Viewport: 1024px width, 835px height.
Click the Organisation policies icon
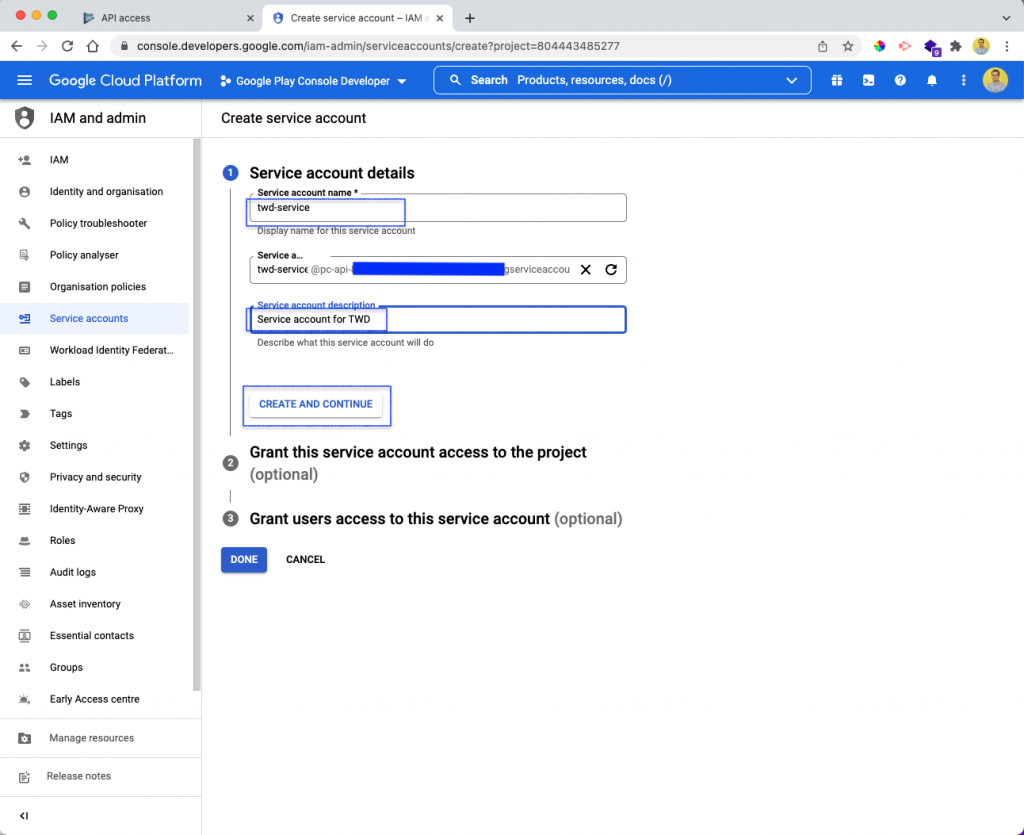point(24,287)
